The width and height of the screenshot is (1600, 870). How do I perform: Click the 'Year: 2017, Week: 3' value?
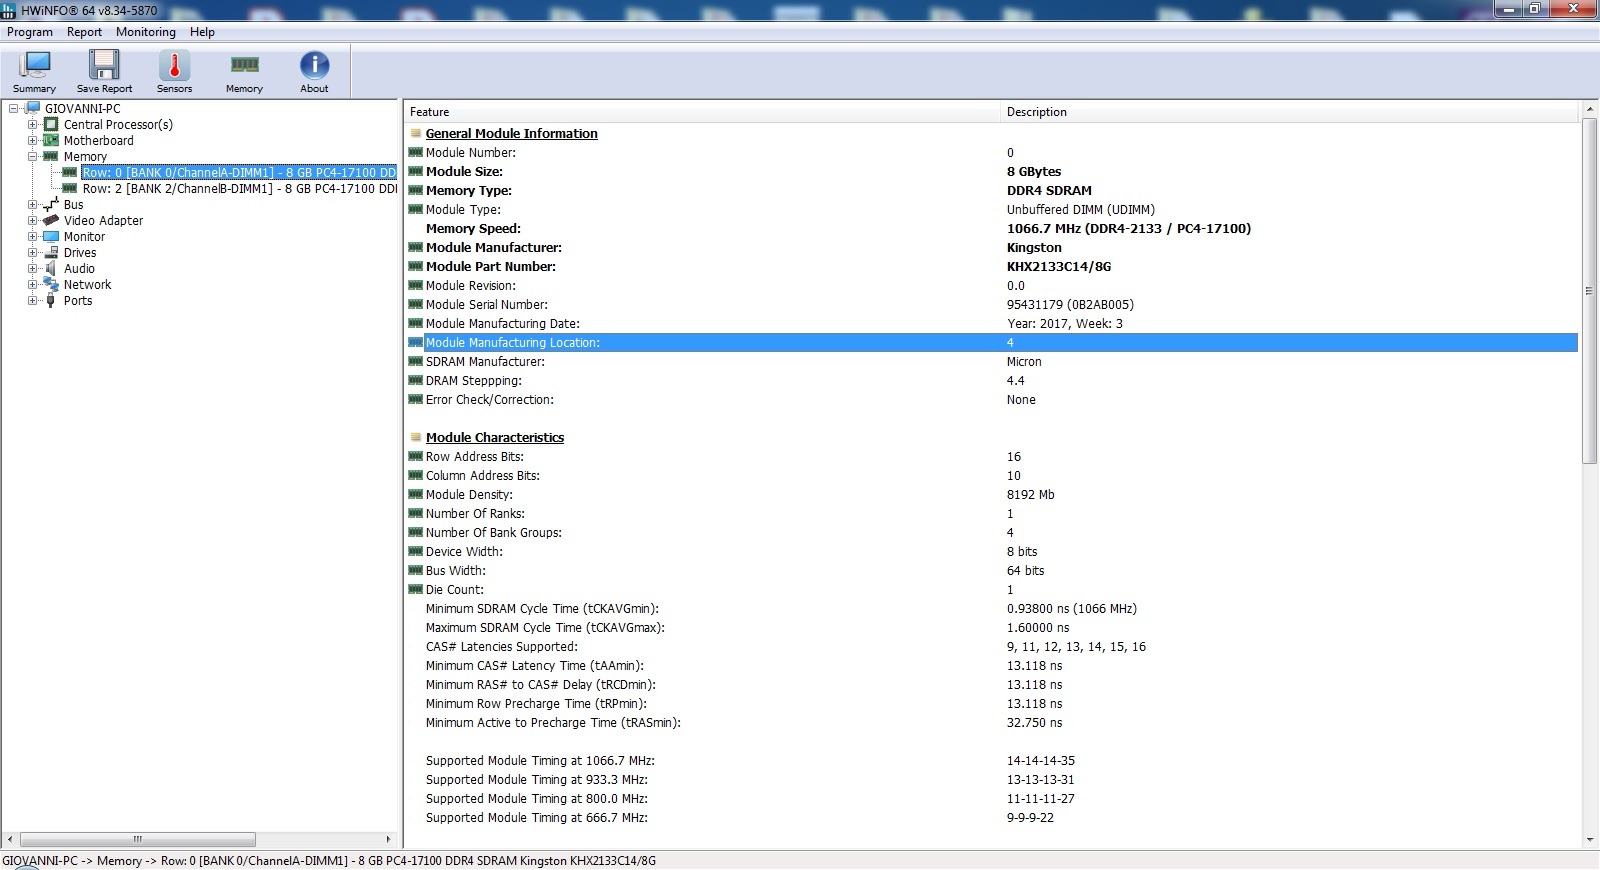[1065, 323]
